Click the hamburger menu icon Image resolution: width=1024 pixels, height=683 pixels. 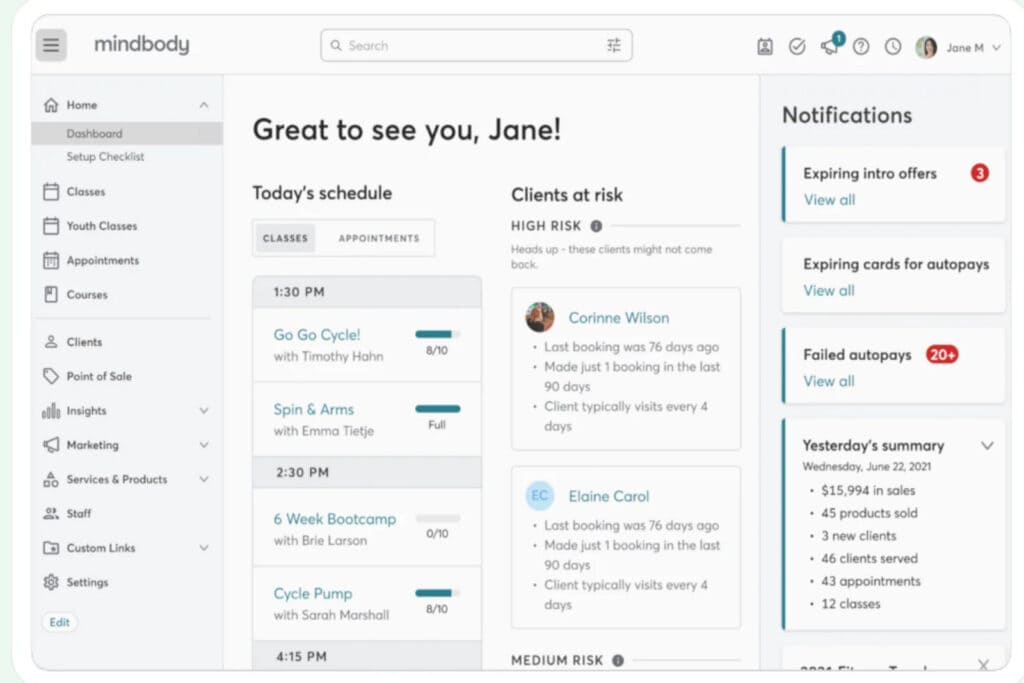coord(52,45)
